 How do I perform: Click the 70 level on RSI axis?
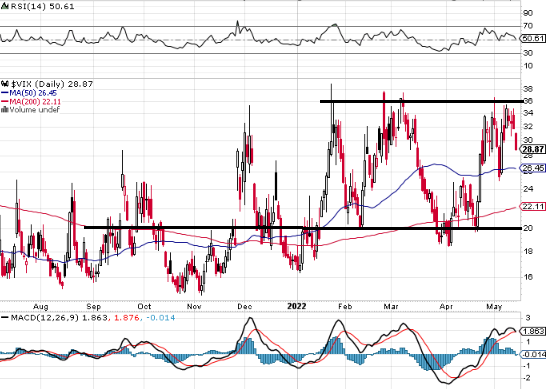528,26
